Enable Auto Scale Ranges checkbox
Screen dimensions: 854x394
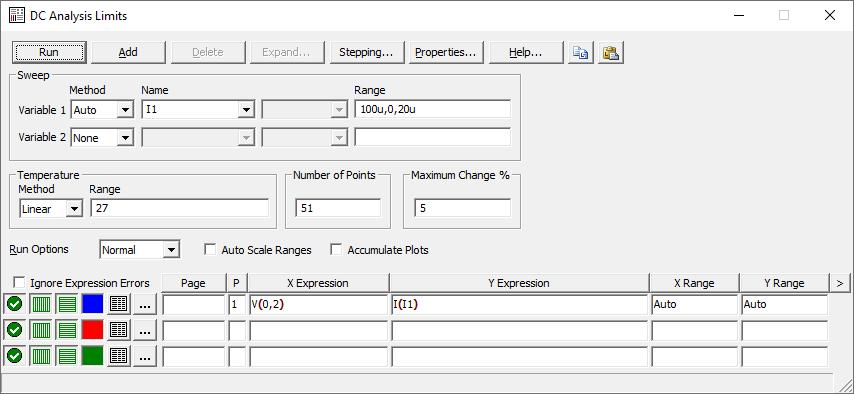click(209, 250)
